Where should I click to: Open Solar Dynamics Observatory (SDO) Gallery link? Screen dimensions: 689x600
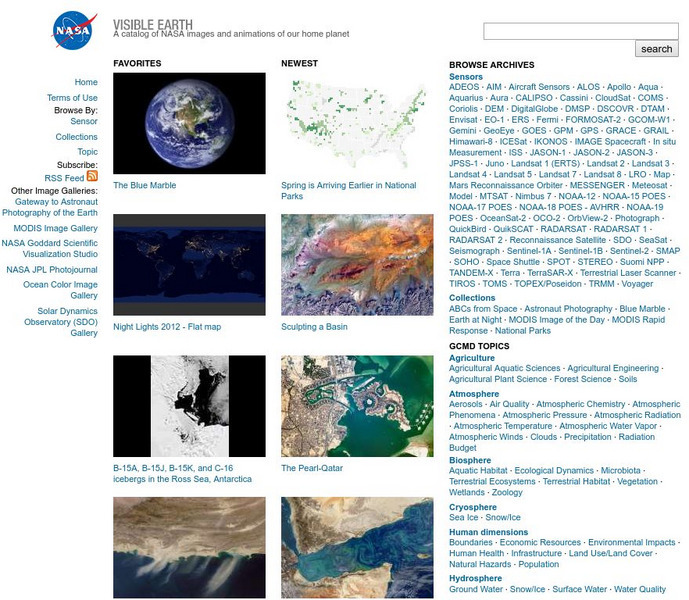[x=61, y=322]
